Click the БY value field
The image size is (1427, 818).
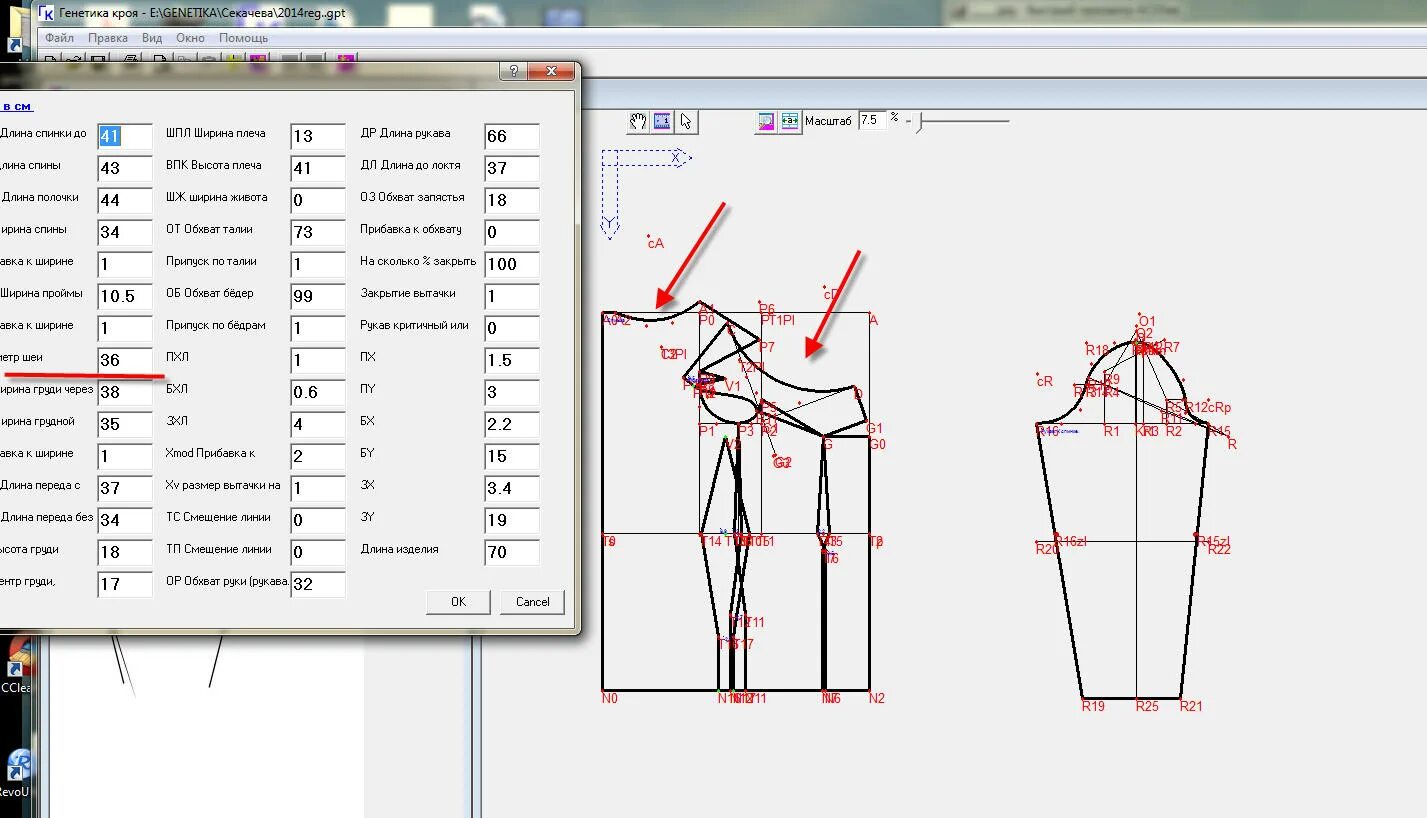(512, 456)
